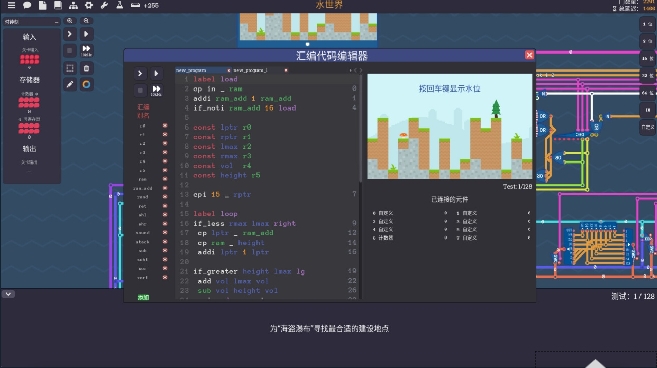This screenshot has width=657, height=368.
Task: Remove the r0 alias with its red X
Action: 165,125
